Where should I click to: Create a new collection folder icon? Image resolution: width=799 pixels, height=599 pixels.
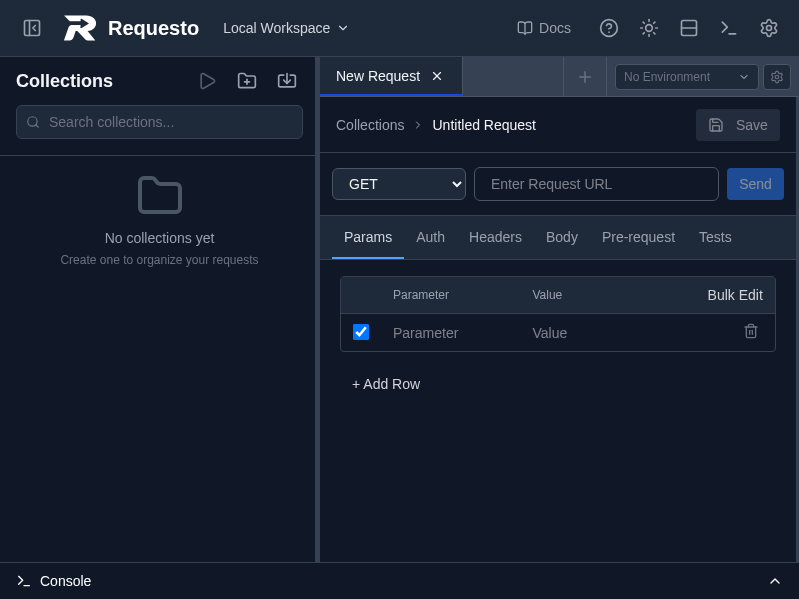[x=247, y=81]
